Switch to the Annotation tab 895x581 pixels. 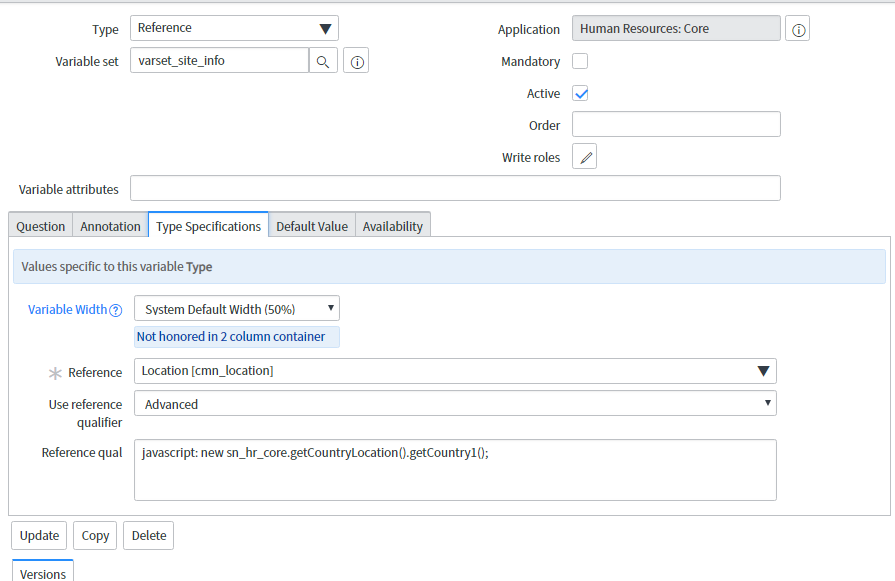point(110,226)
